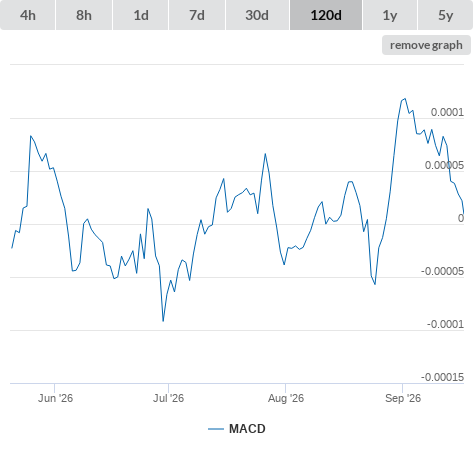Screen dimensions: 474x455
Task: Click the Aug '26 axis tick label
Action: (286, 398)
